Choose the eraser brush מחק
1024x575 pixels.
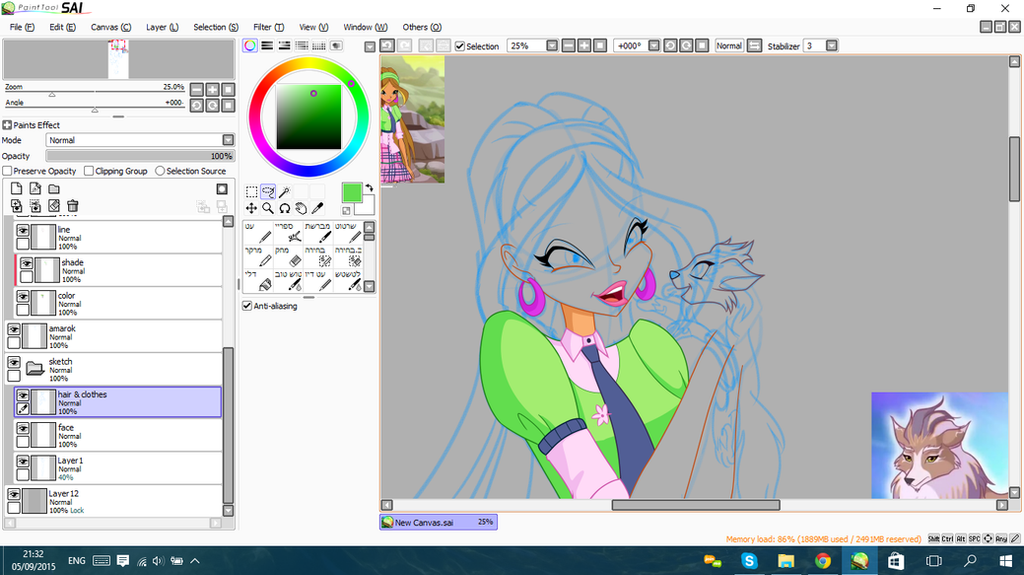point(289,256)
